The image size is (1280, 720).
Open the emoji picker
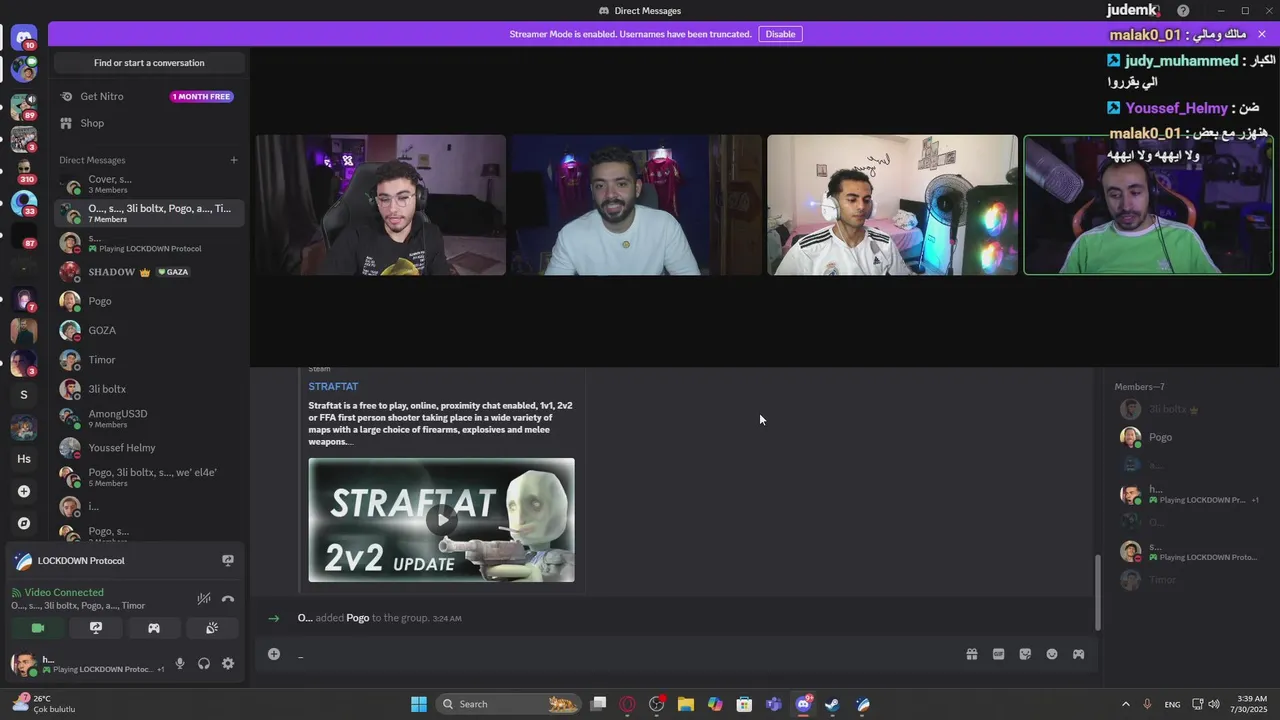(x=1052, y=654)
